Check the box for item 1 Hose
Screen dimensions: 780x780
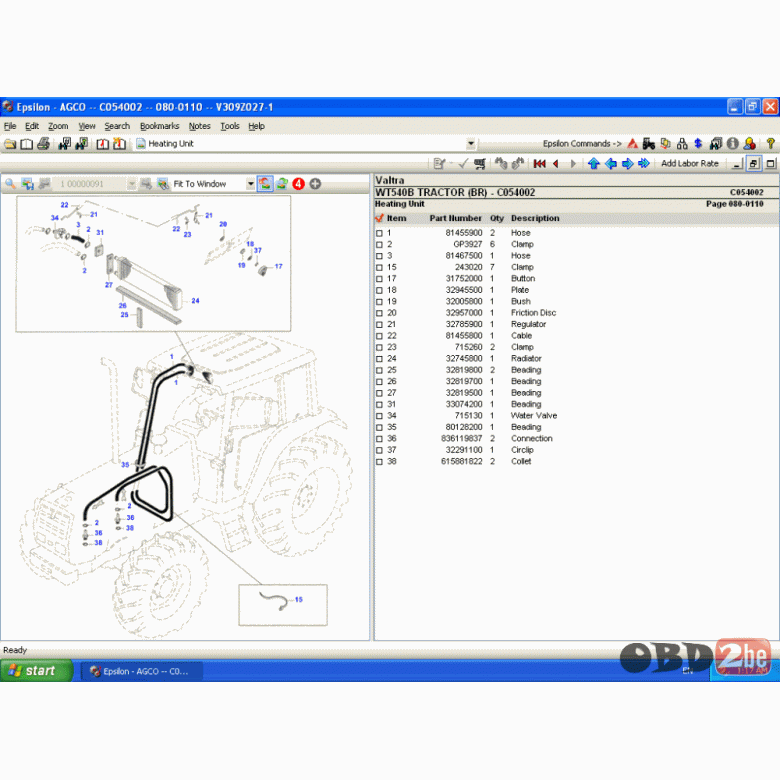(380, 233)
